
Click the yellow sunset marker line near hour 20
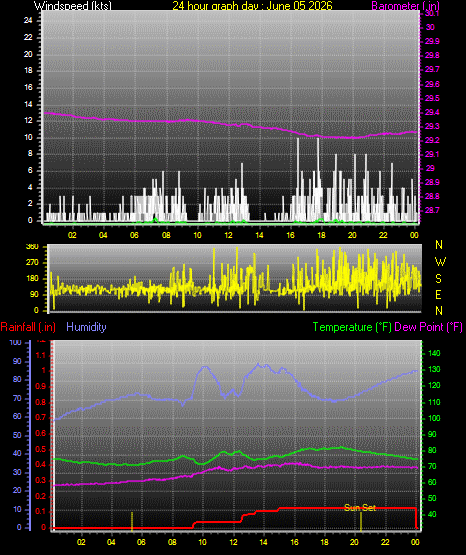point(361,522)
